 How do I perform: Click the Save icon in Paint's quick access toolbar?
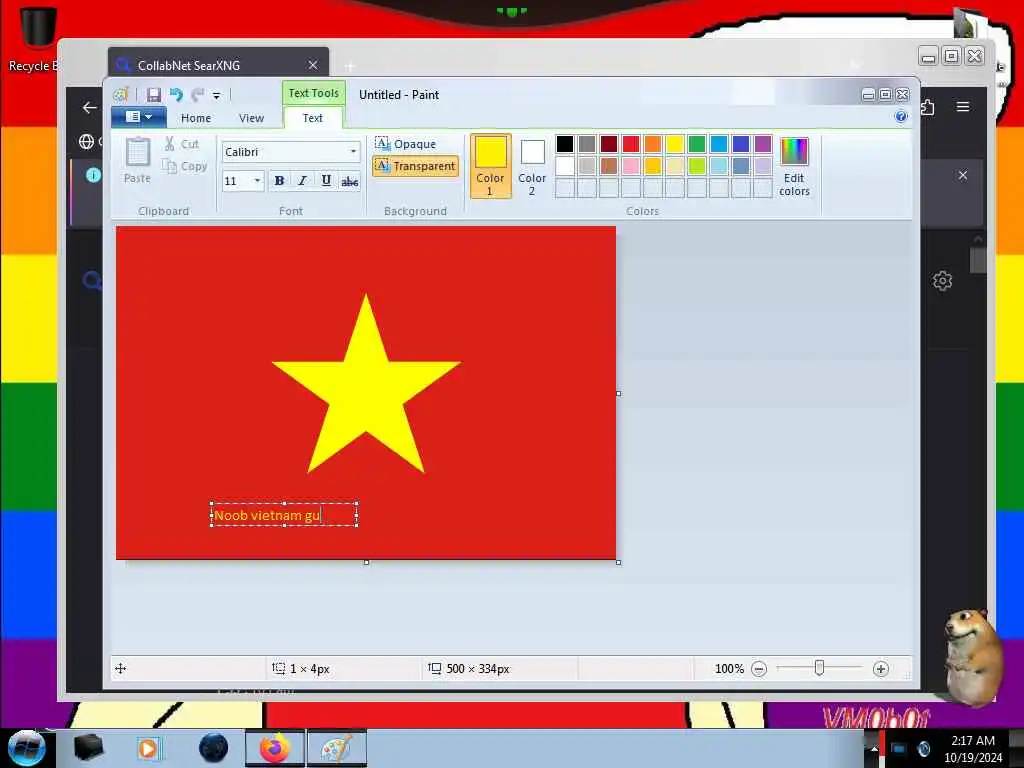pos(153,95)
